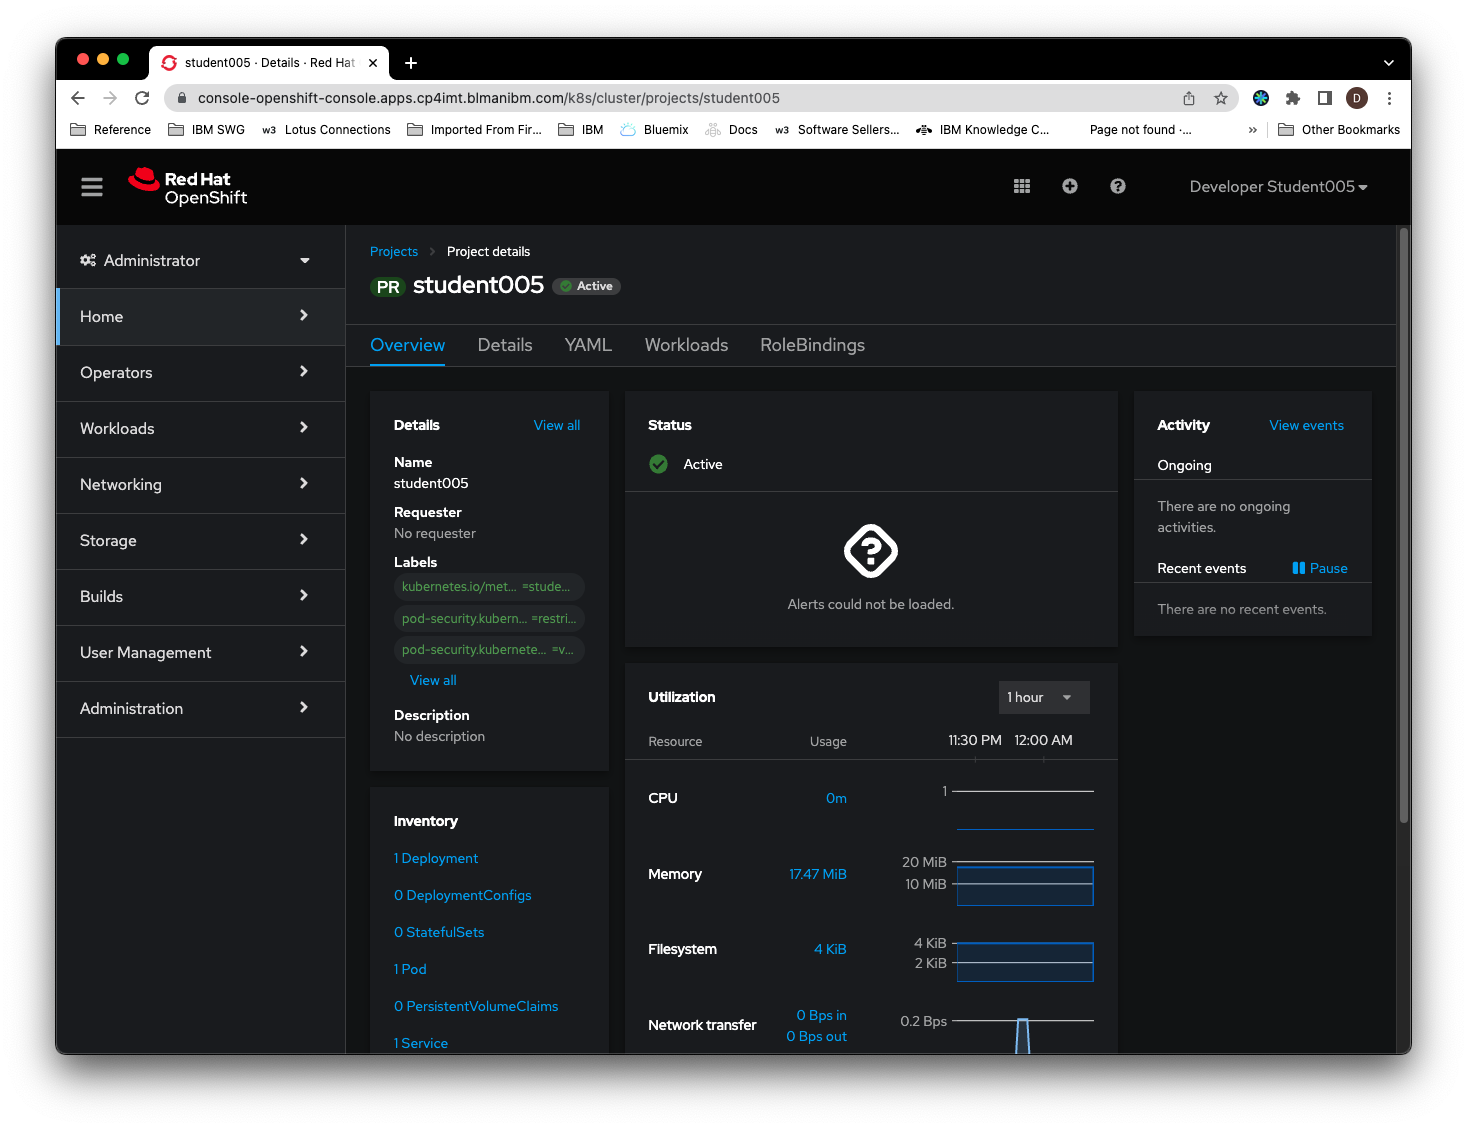1467x1128 pixels.
Task: Open the 1 Pod inventory link
Action: tap(410, 969)
